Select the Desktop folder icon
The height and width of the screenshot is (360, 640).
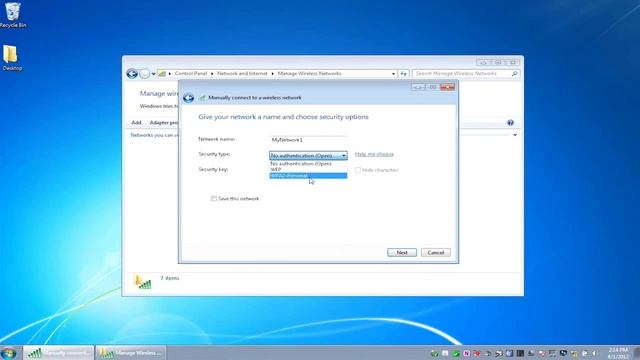pyautogui.click(x=11, y=58)
